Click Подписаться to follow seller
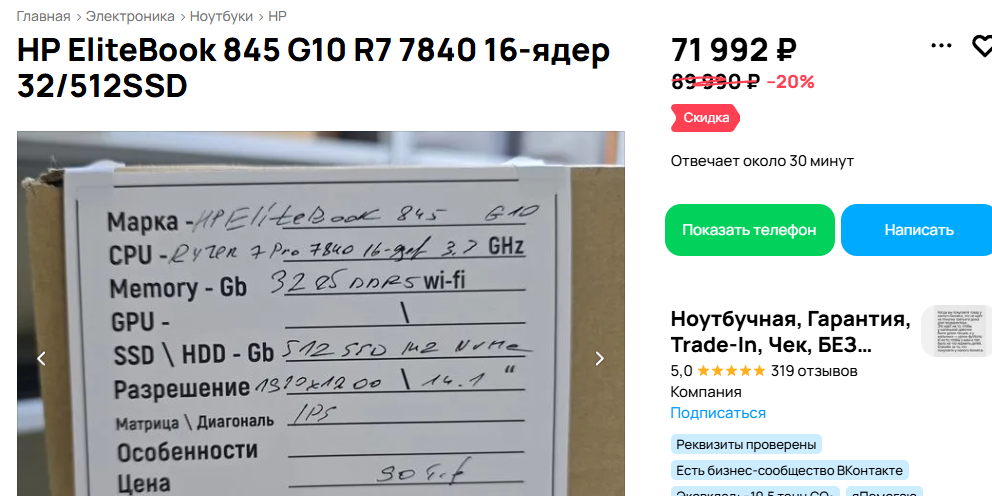The width and height of the screenshot is (992, 496). (x=718, y=413)
